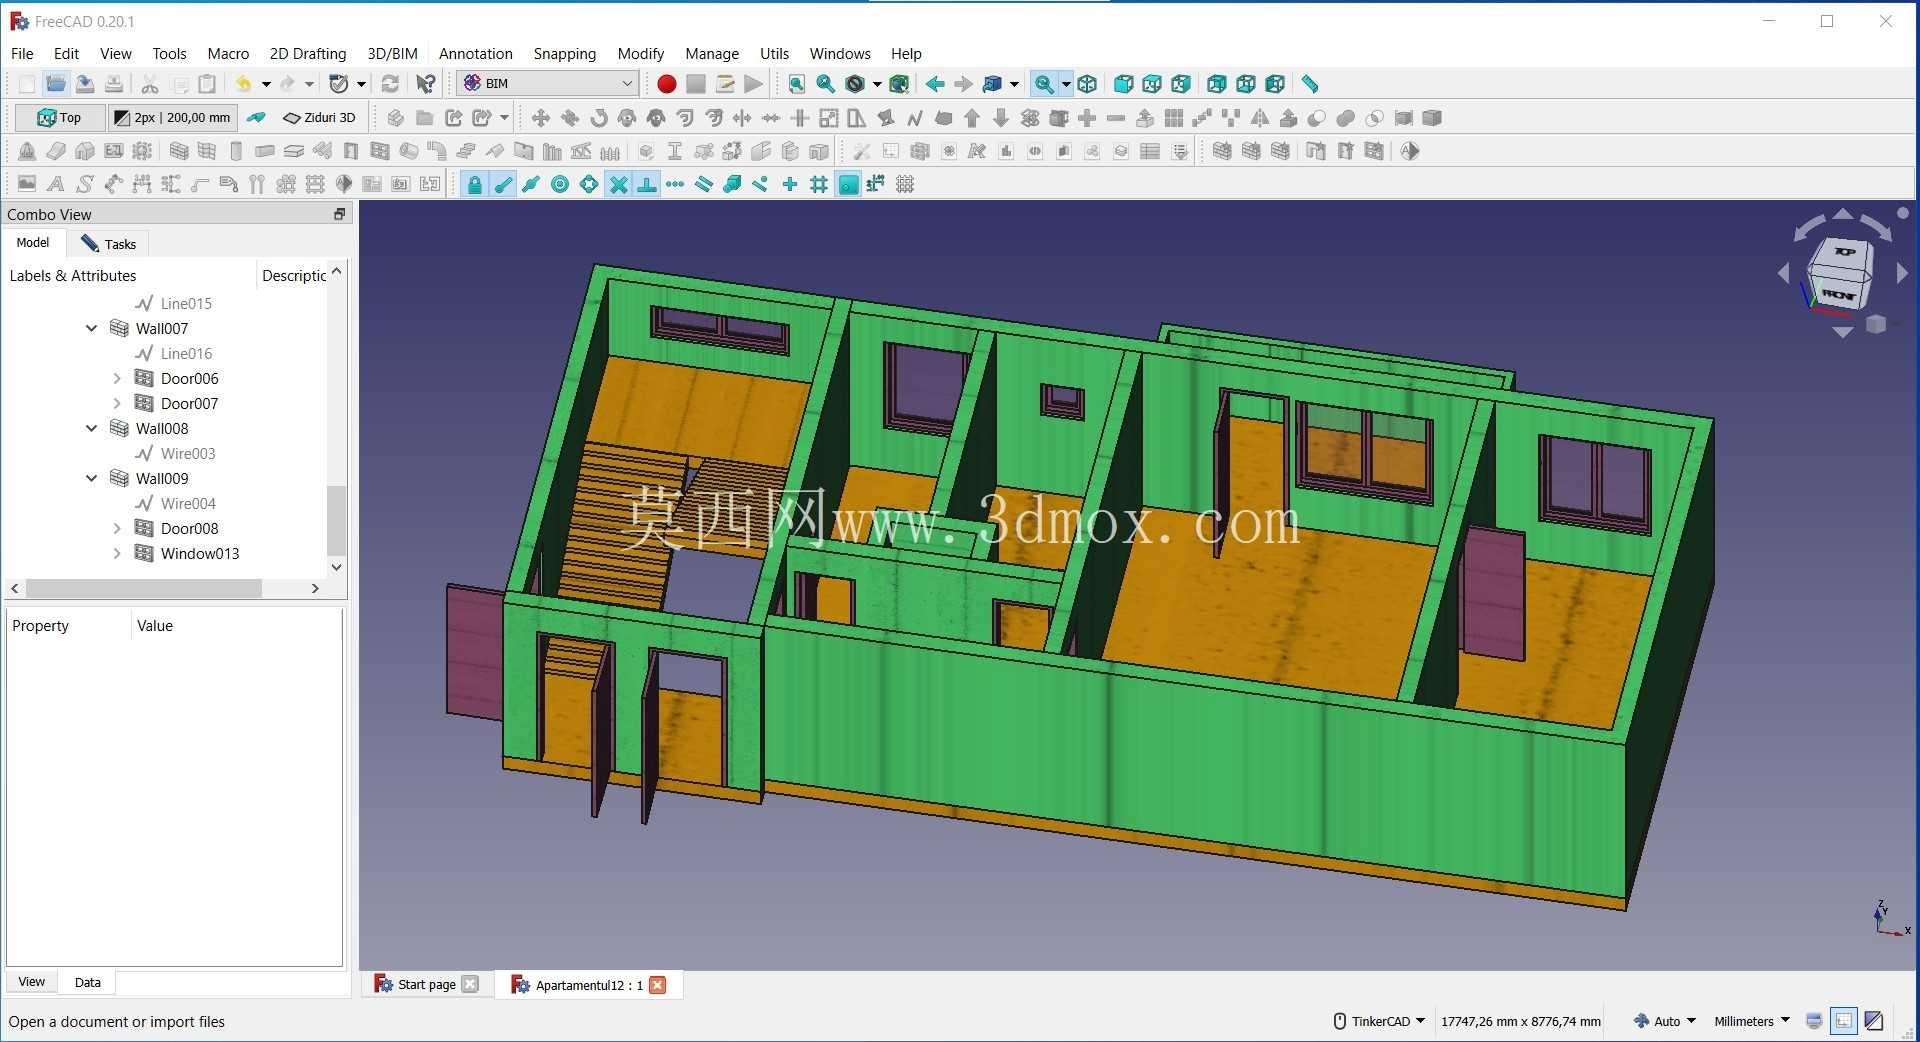
Task: Toggle snap to perpendicular
Action: point(647,184)
